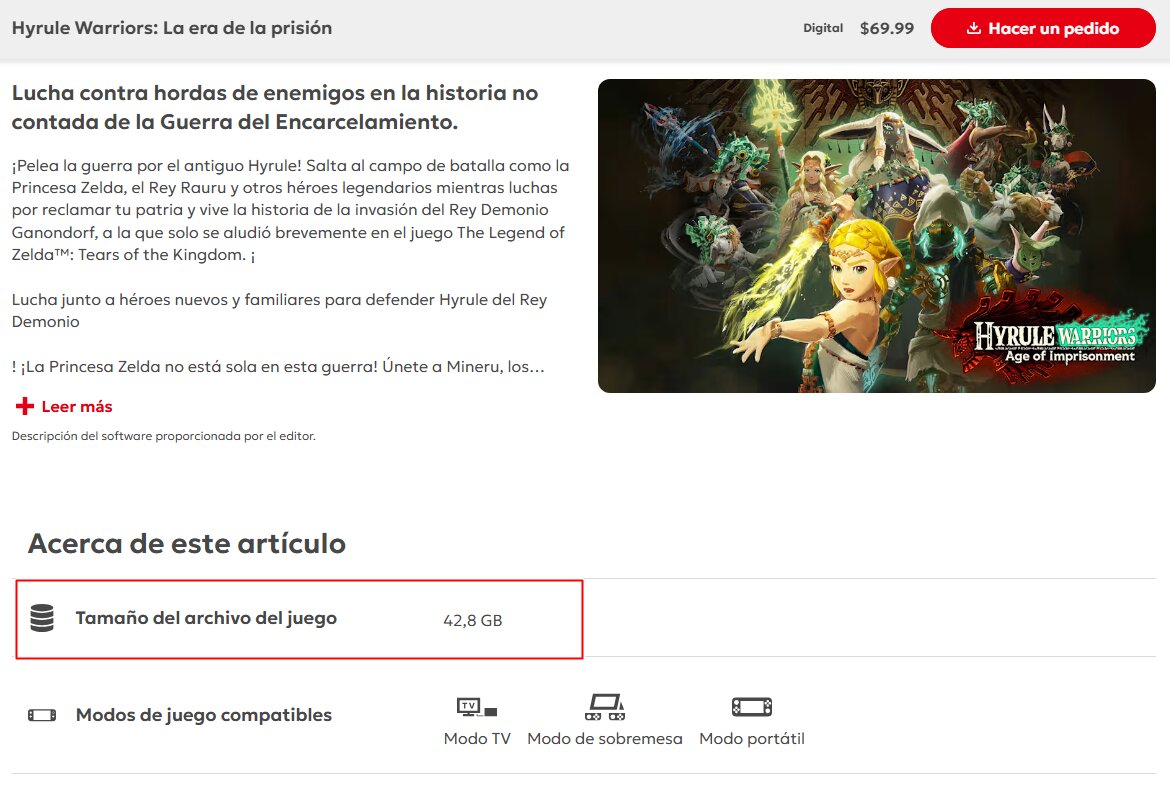Click the $69.99 price
Image resolution: width=1170 pixels, height=786 pixels.
point(886,28)
